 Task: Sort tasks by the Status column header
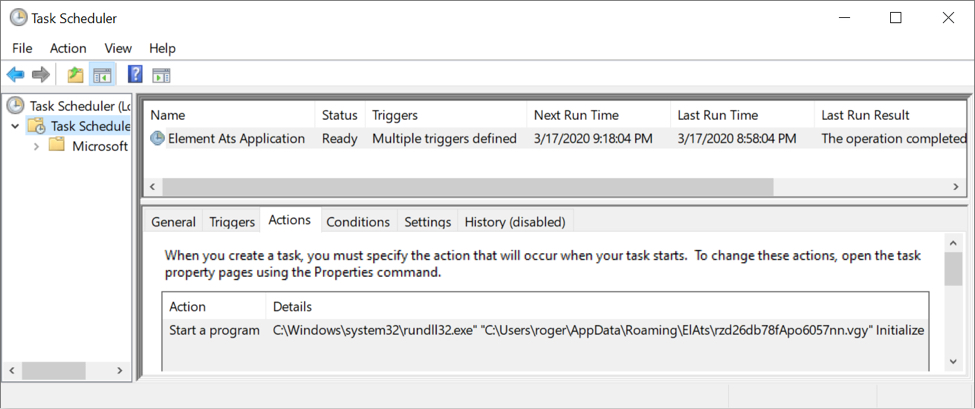coord(339,115)
